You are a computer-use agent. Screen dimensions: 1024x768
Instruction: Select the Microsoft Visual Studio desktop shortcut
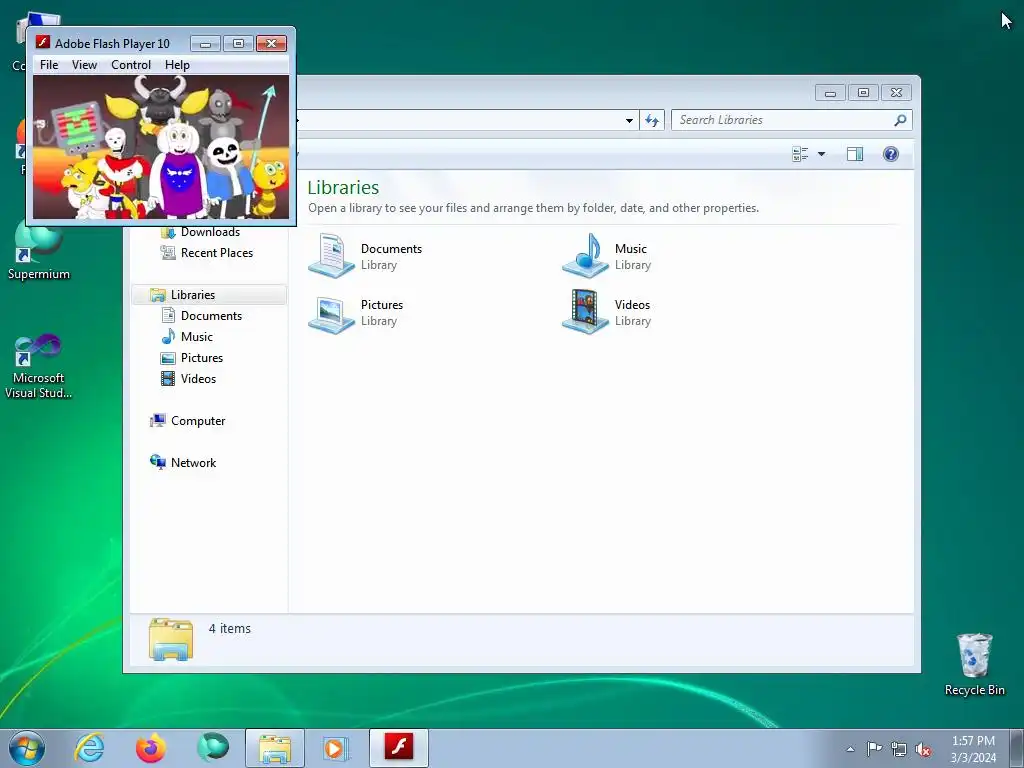pyautogui.click(x=39, y=366)
